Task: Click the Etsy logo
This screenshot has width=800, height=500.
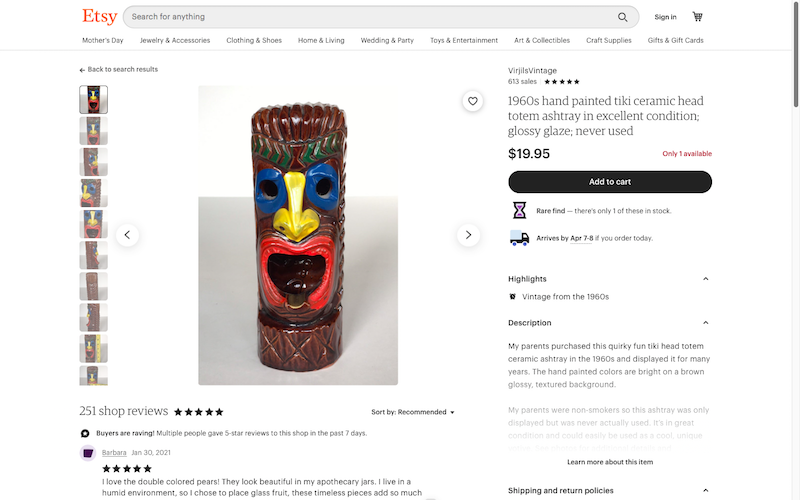Action: click(x=99, y=17)
